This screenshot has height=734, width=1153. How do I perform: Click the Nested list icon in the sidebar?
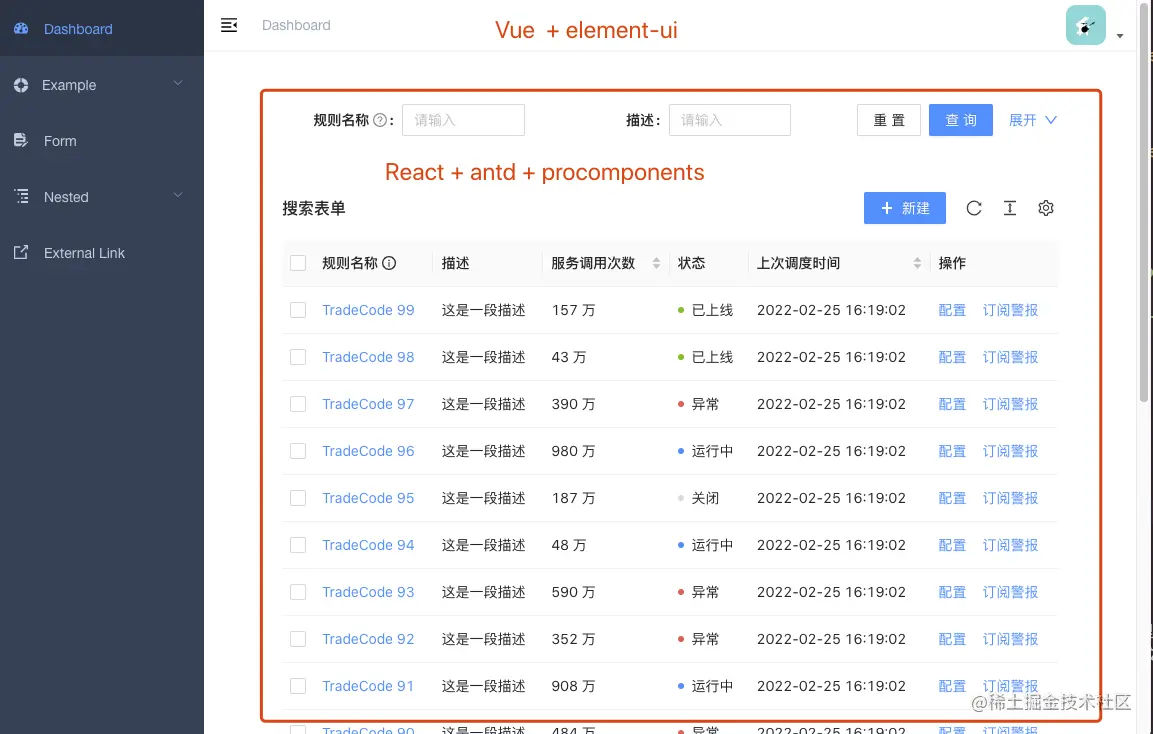21,196
